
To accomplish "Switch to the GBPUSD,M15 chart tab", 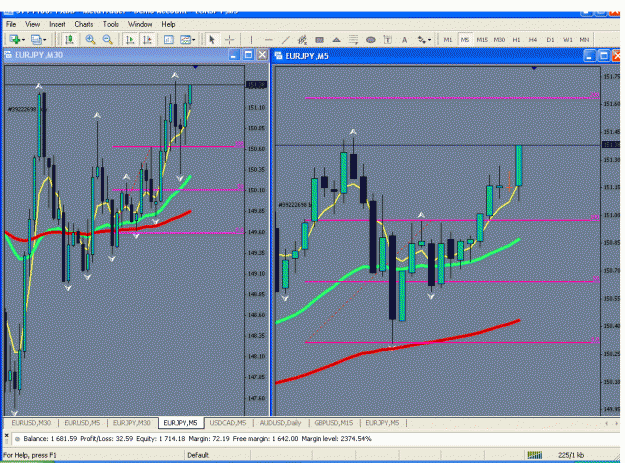I will coord(334,423).
